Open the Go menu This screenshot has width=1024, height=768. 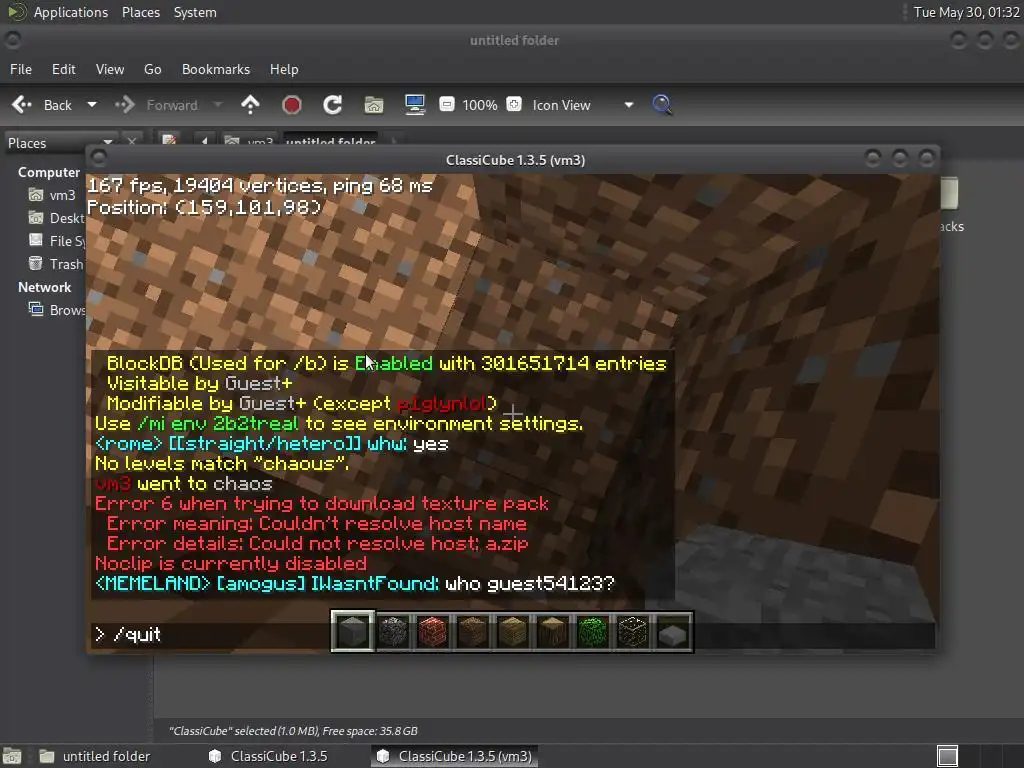pyautogui.click(x=152, y=69)
